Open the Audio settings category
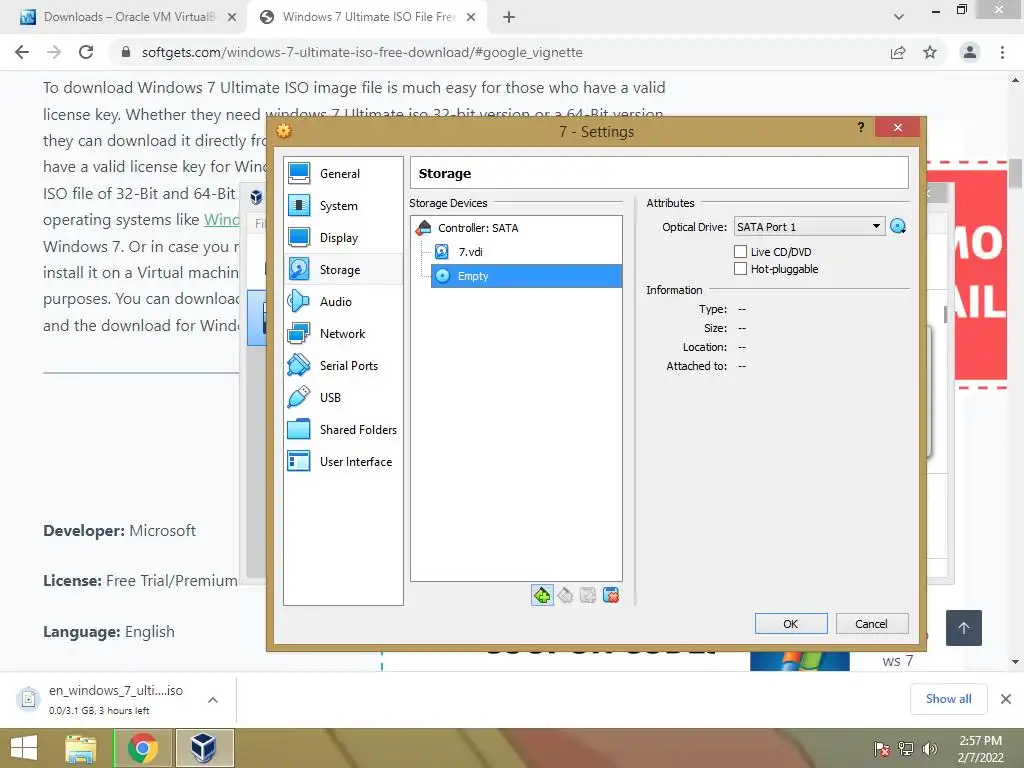 (x=343, y=302)
